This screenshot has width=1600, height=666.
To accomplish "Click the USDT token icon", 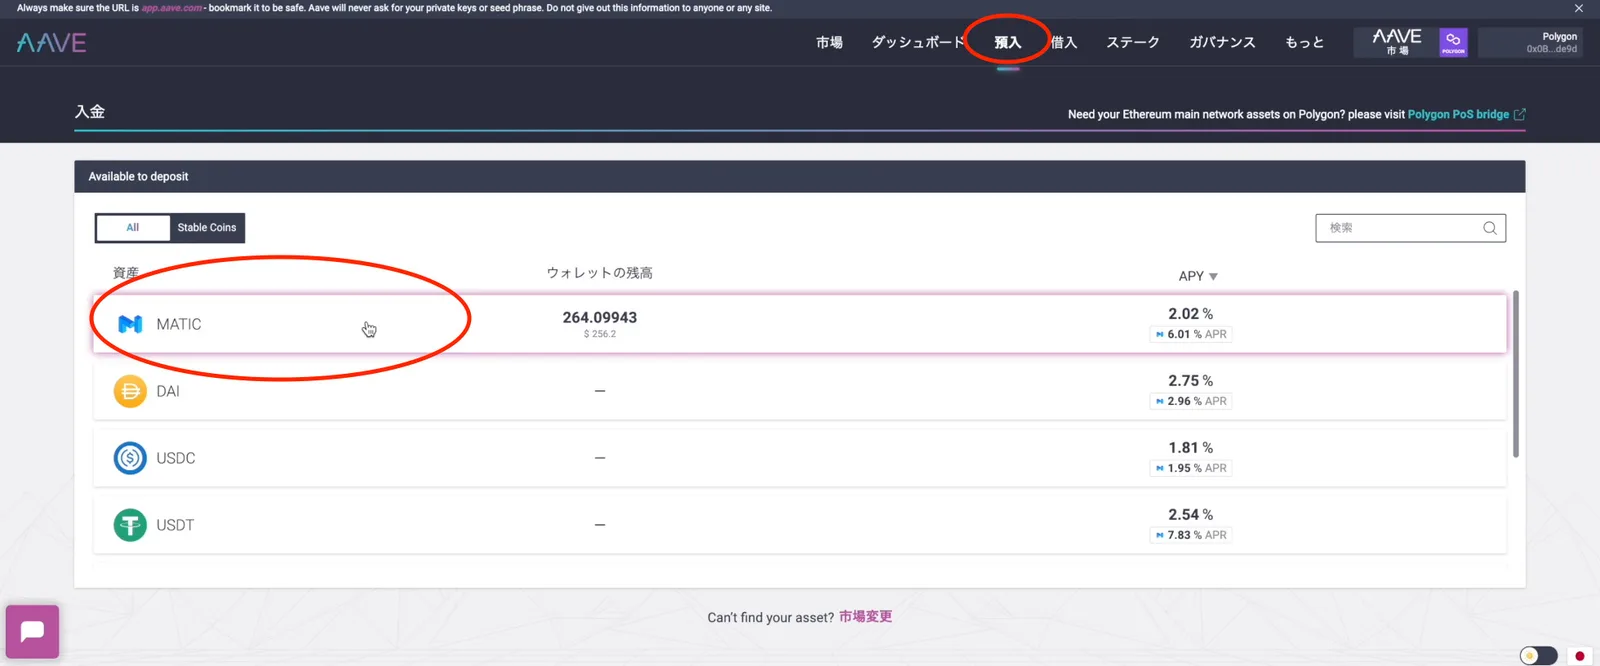I will click(x=130, y=525).
